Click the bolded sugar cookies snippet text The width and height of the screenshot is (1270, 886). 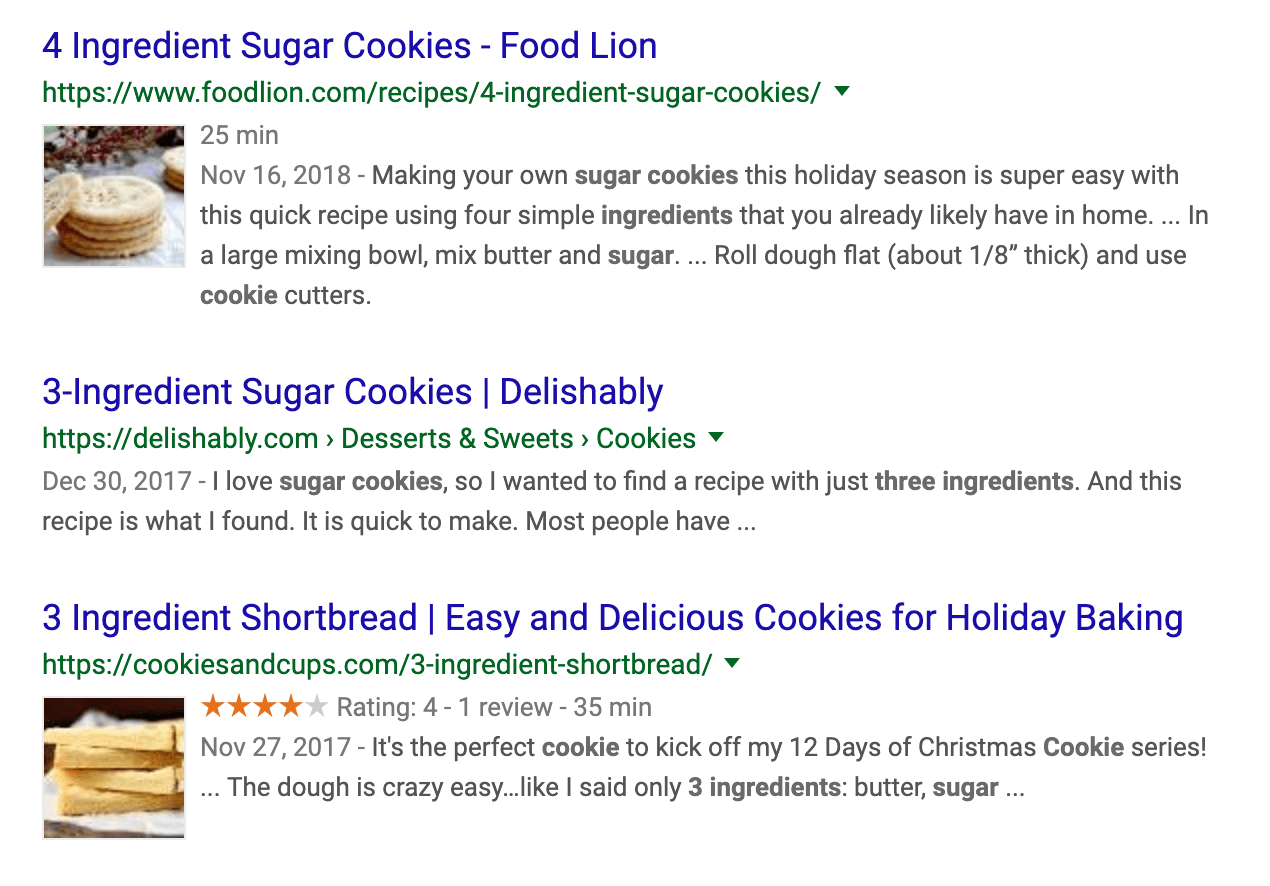tap(655, 175)
